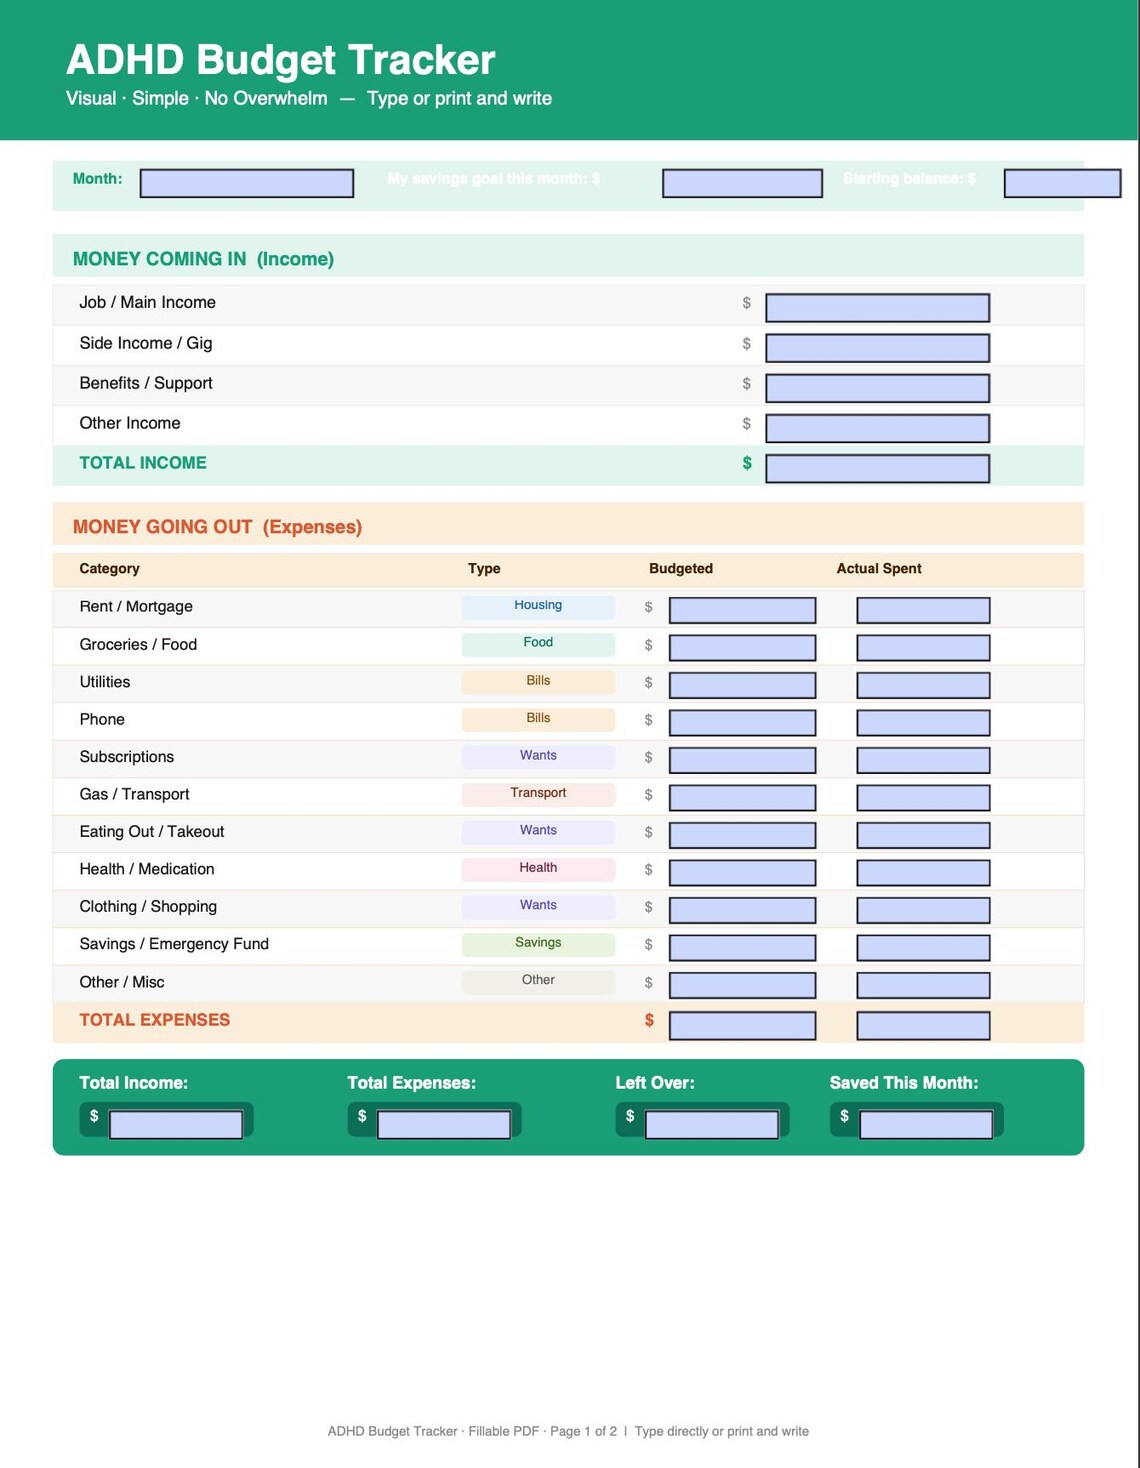Viewport: 1140px width, 1468px height.
Task: Click the TOTAL EXPENSES label
Action: pyautogui.click(x=155, y=1020)
